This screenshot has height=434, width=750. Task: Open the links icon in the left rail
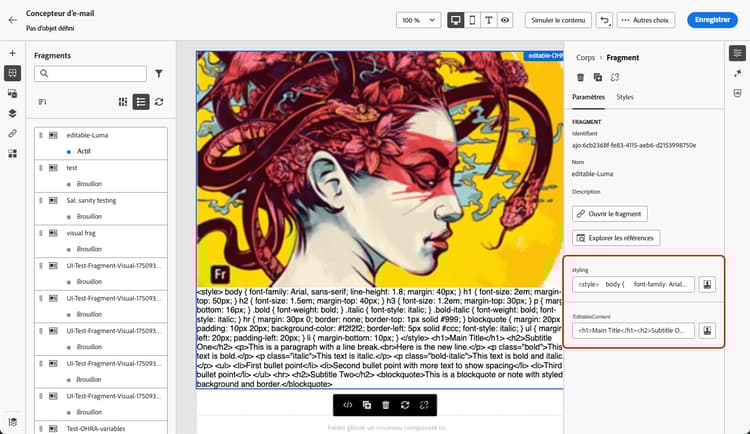(12, 134)
